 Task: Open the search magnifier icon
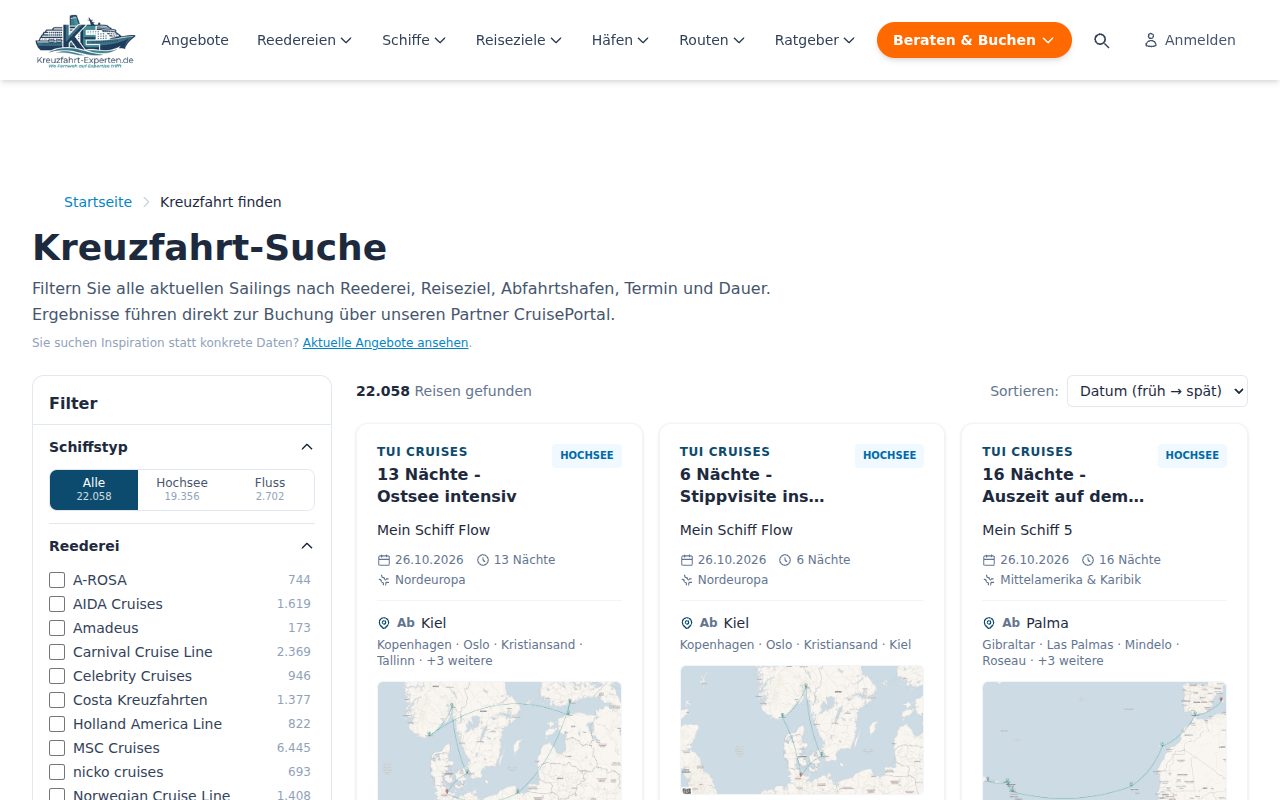click(1101, 40)
